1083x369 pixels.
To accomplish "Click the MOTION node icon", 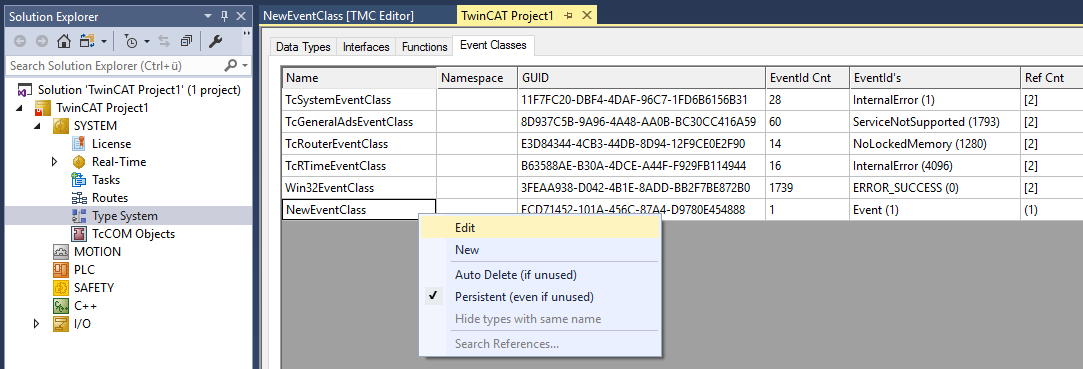I will click(61, 252).
